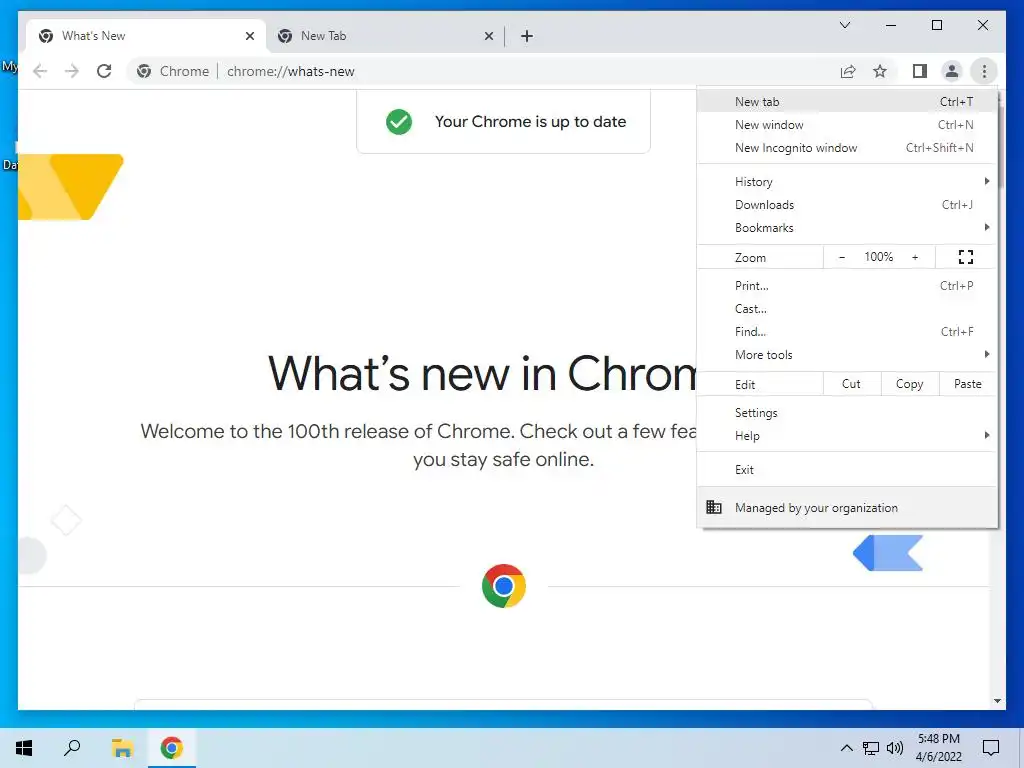Click Managed by your organization

pyautogui.click(x=847, y=507)
